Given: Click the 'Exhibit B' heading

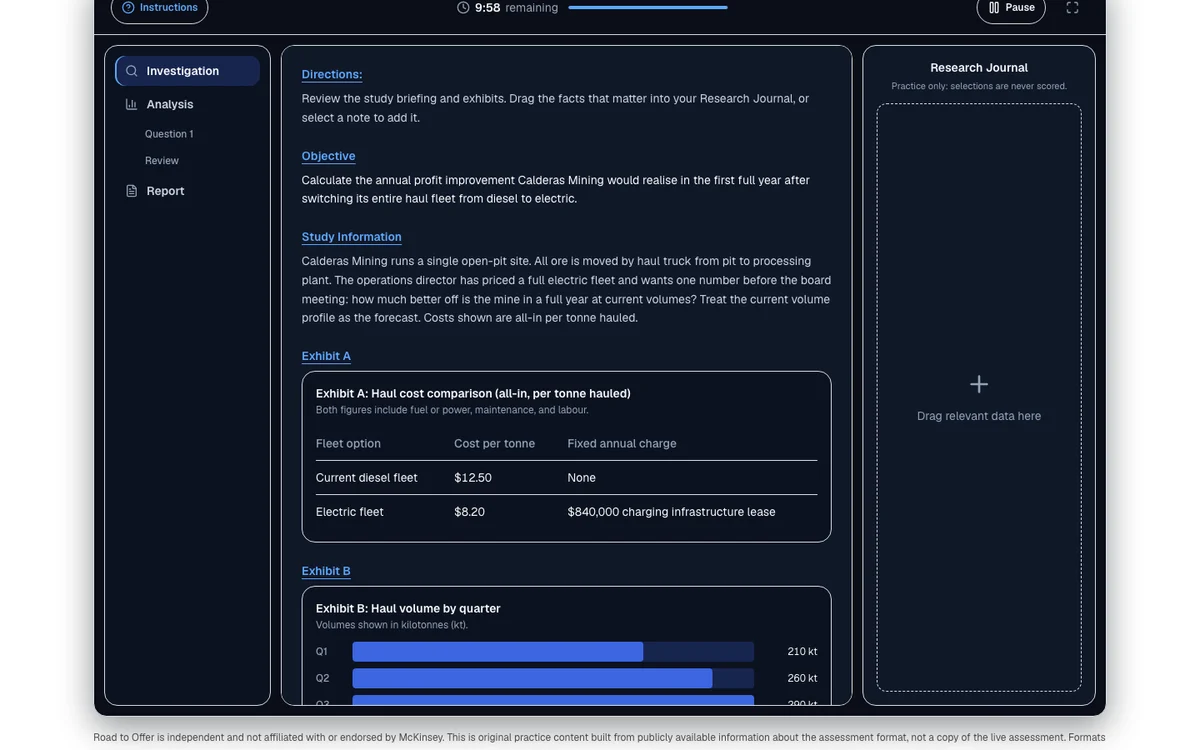Looking at the screenshot, I should click(326, 571).
